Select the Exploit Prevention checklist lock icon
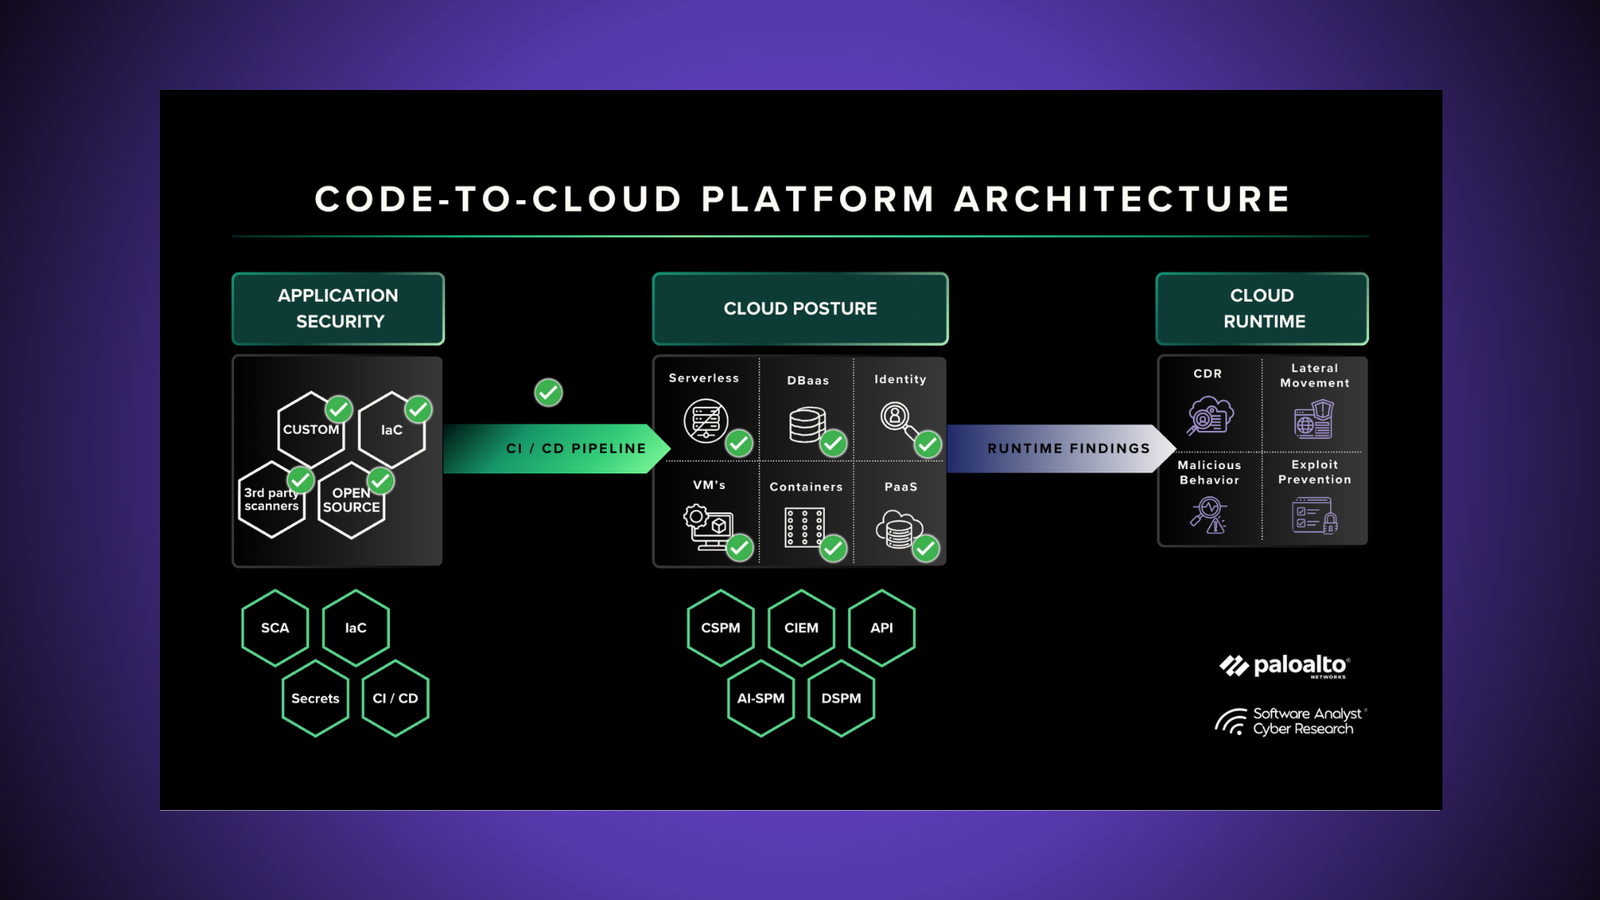Screen dimensions: 1600x900 pyautogui.click(x=1314, y=515)
